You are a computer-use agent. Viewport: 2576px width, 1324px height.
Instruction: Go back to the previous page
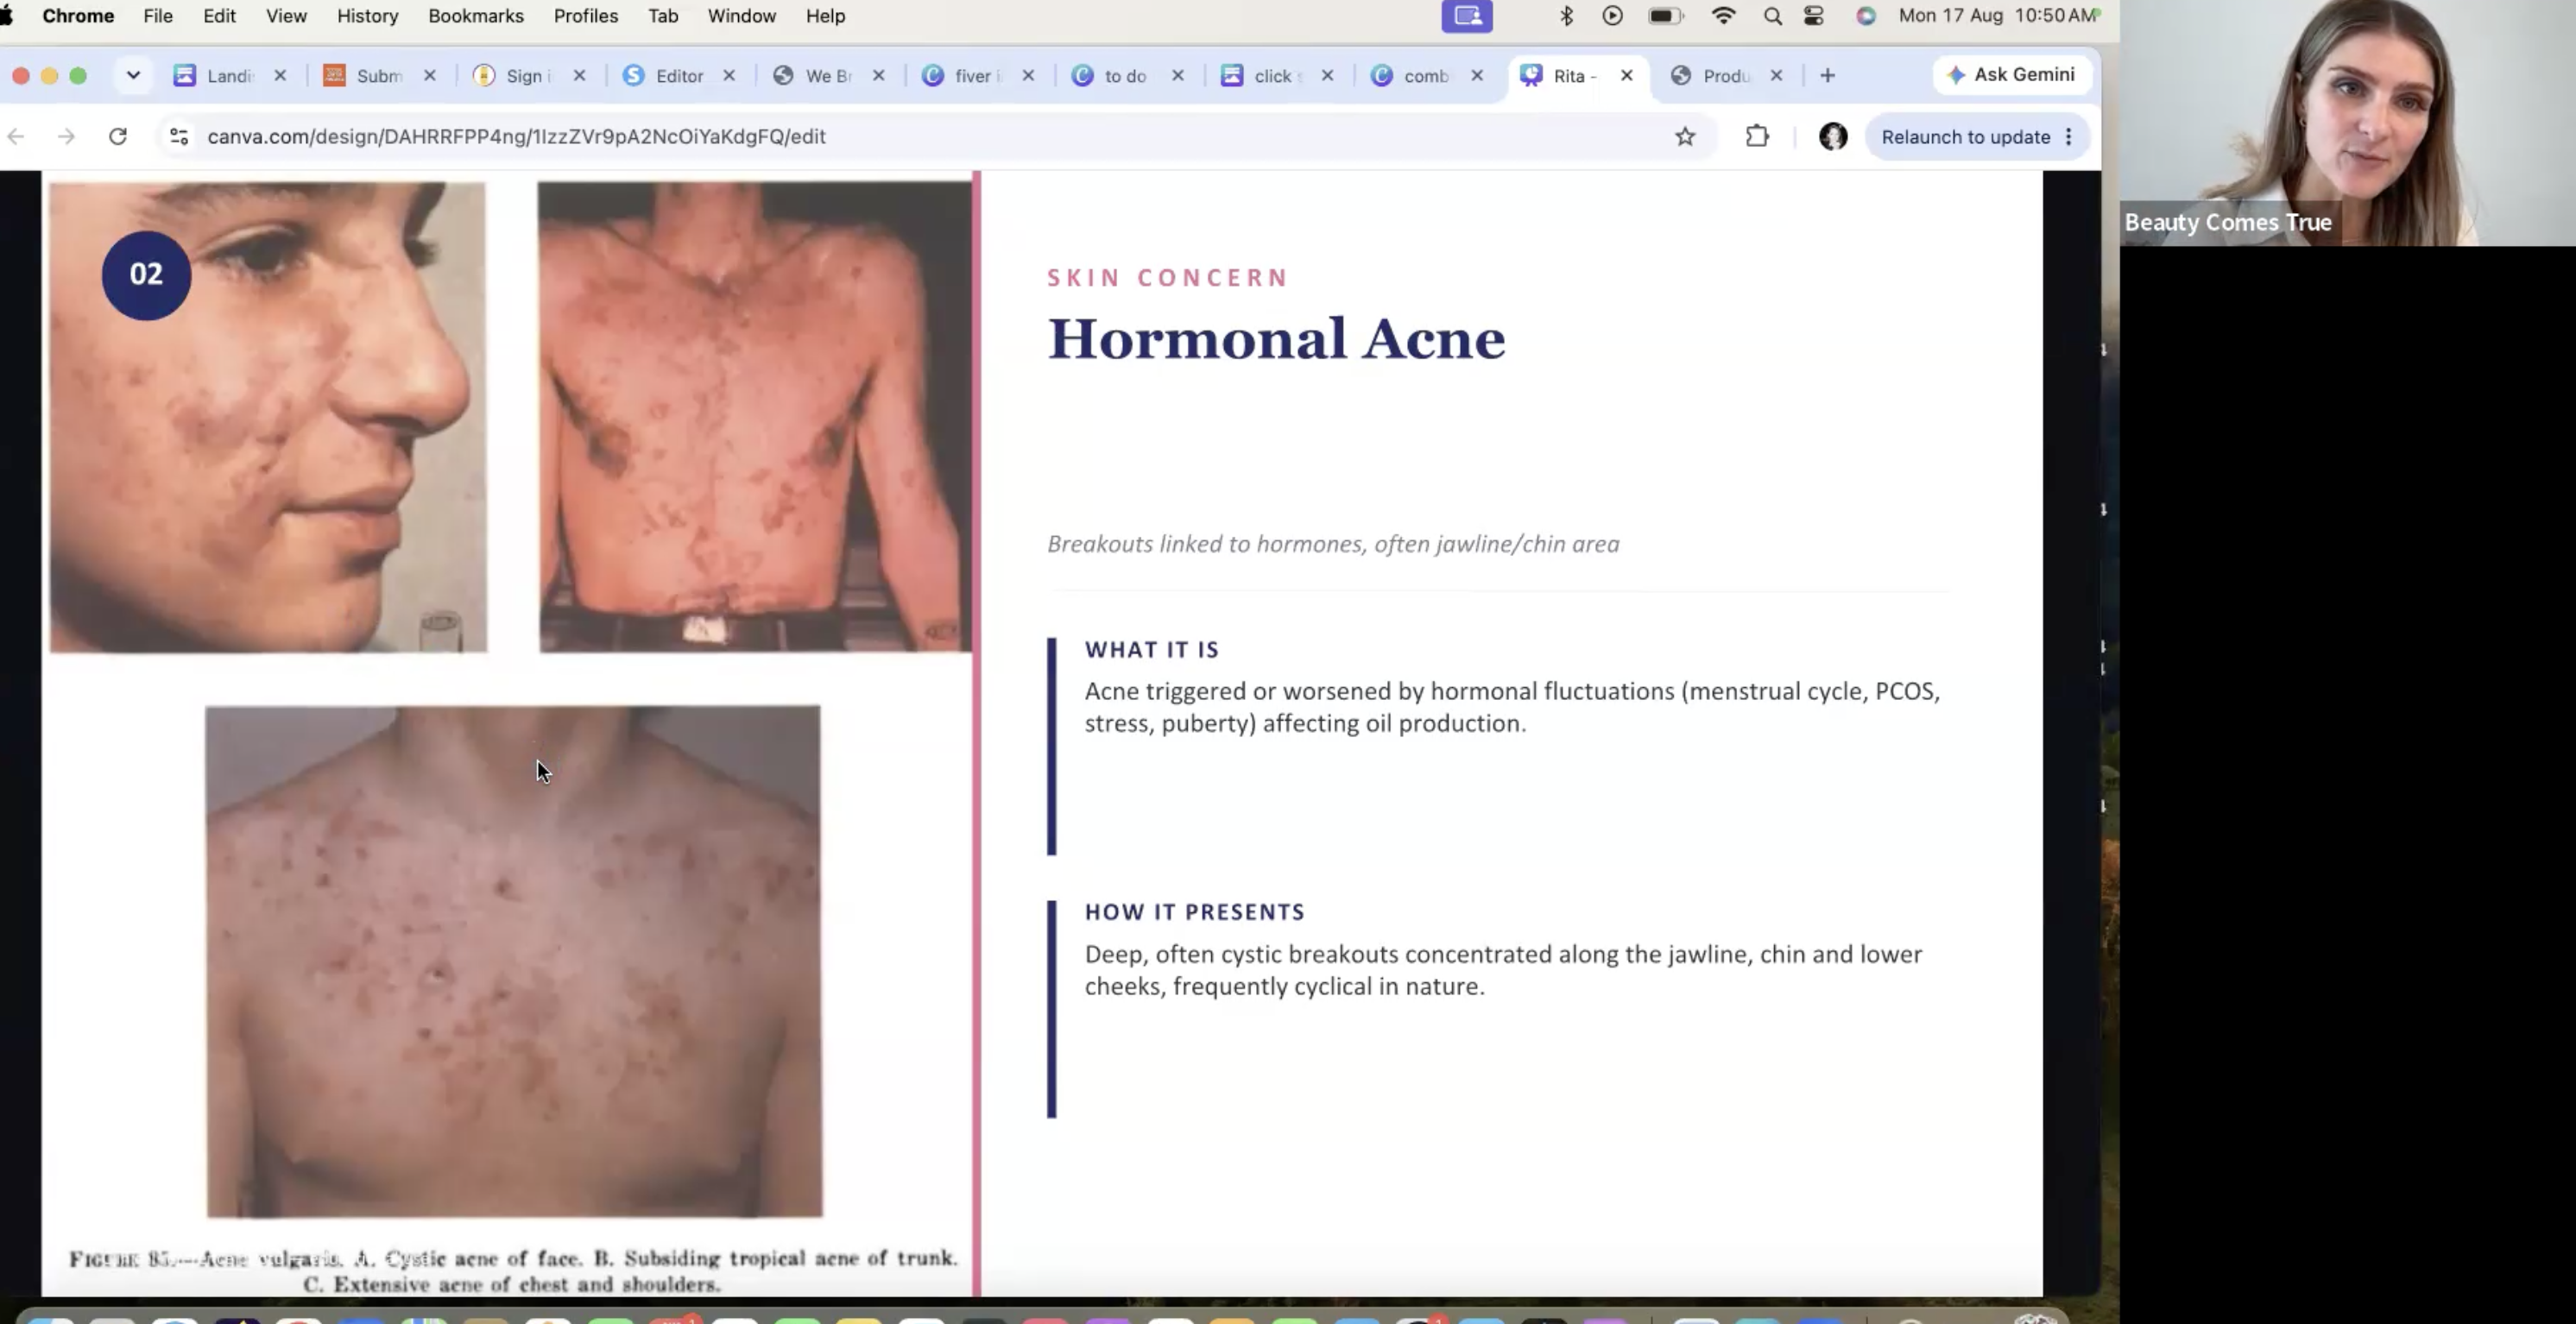16,137
